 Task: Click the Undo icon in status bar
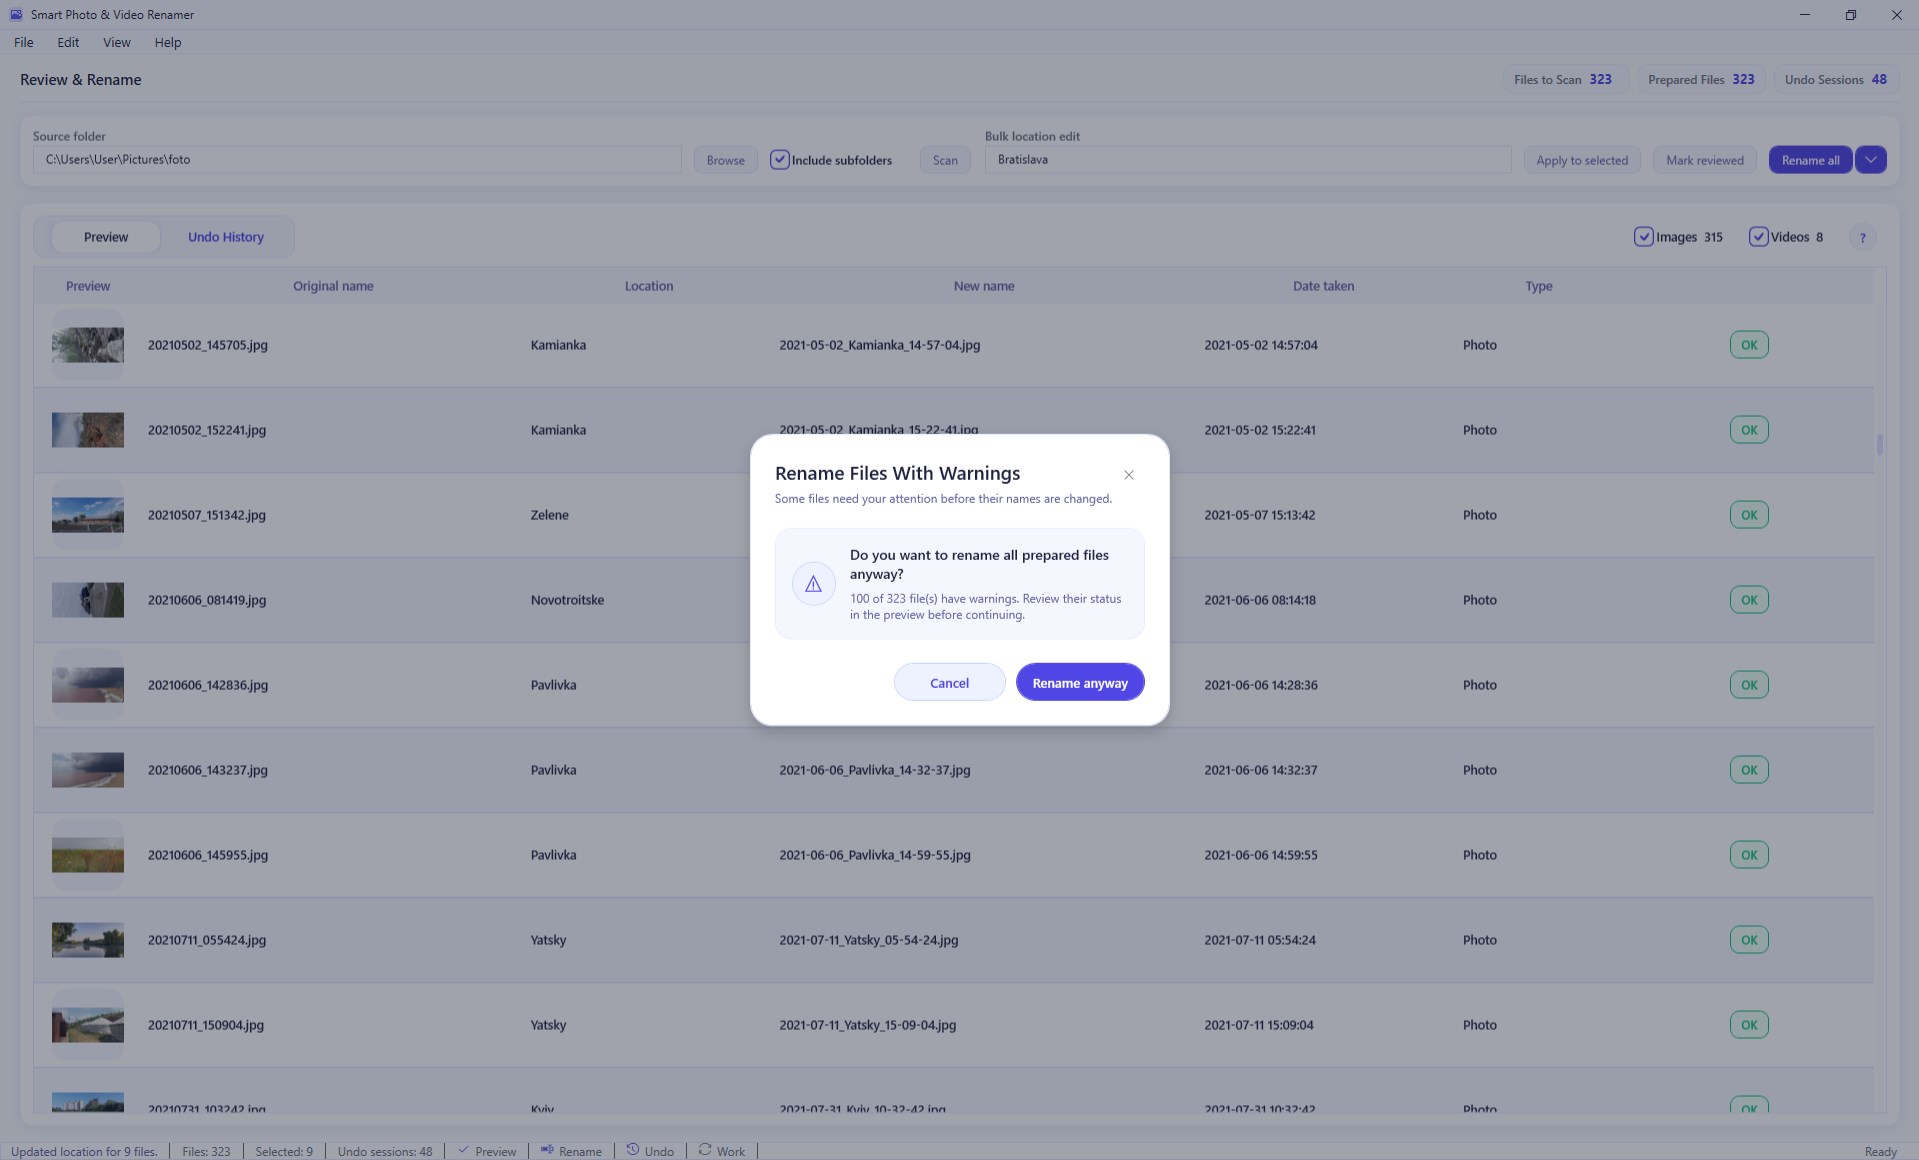[632, 1150]
